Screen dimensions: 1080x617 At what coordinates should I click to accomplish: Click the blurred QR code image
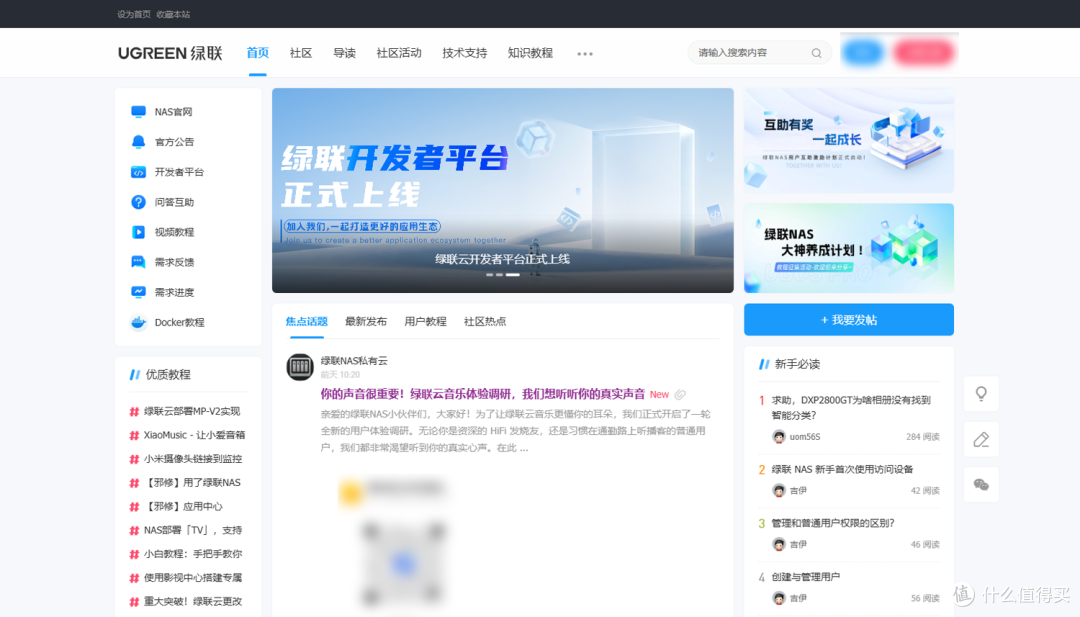404,562
